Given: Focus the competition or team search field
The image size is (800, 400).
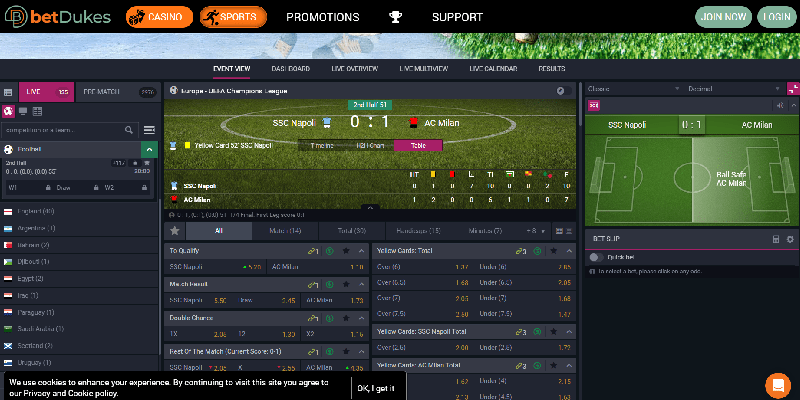Looking at the screenshot, I should (63, 130).
